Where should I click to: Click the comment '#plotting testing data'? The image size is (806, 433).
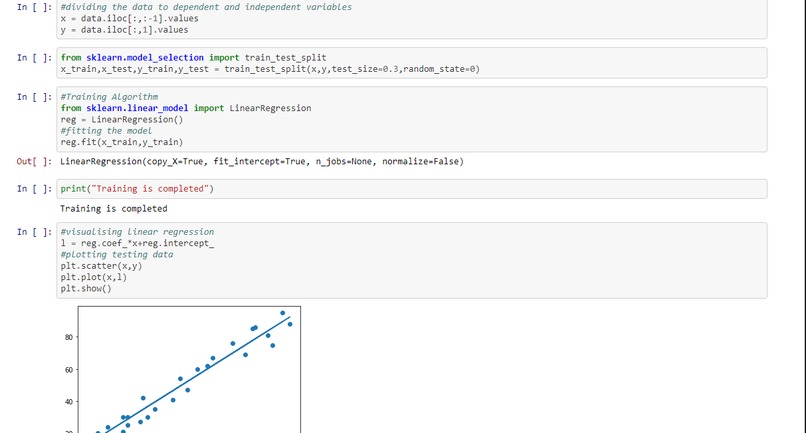tap(117, 255)
